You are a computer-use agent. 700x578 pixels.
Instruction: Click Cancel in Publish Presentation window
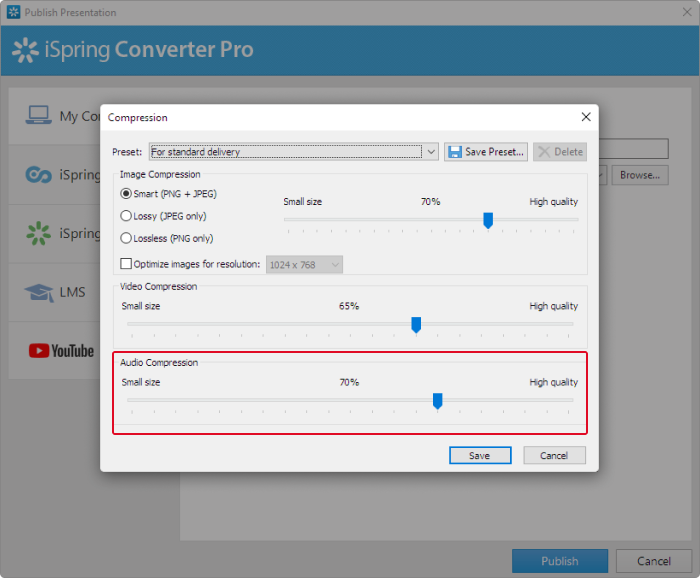[654, 561]
